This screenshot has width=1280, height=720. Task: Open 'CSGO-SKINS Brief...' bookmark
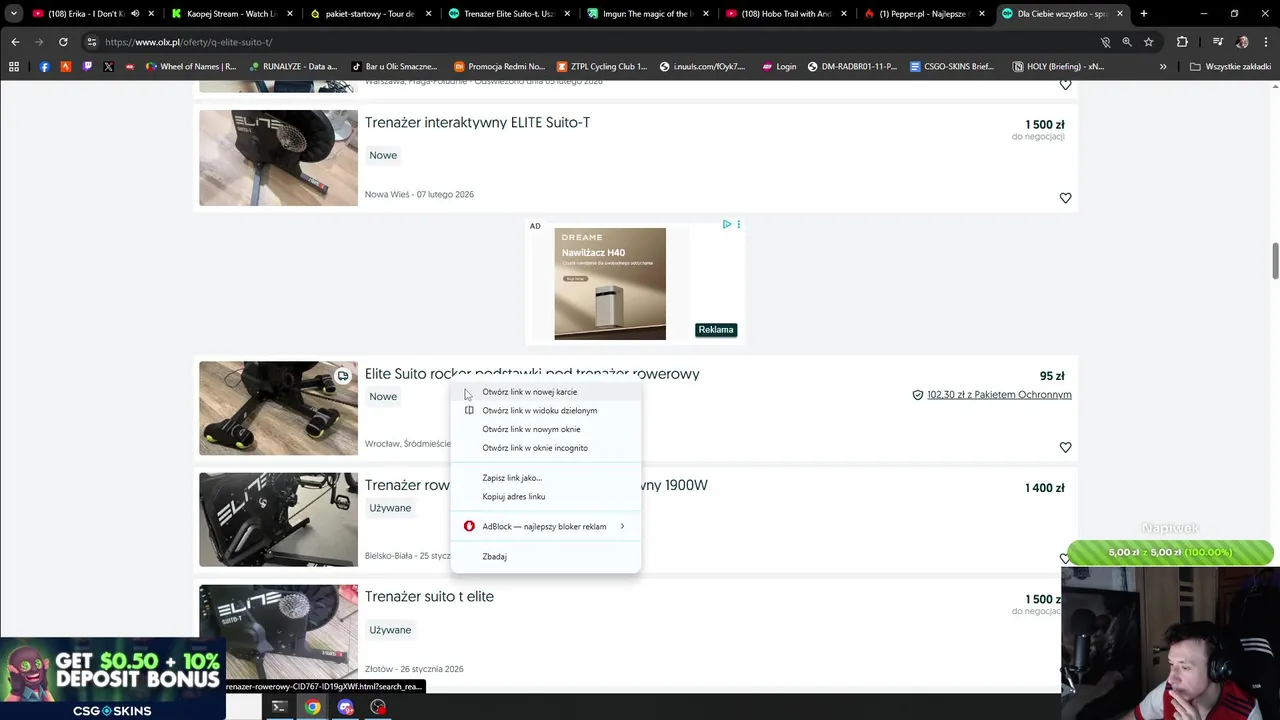tap(952, 66)
